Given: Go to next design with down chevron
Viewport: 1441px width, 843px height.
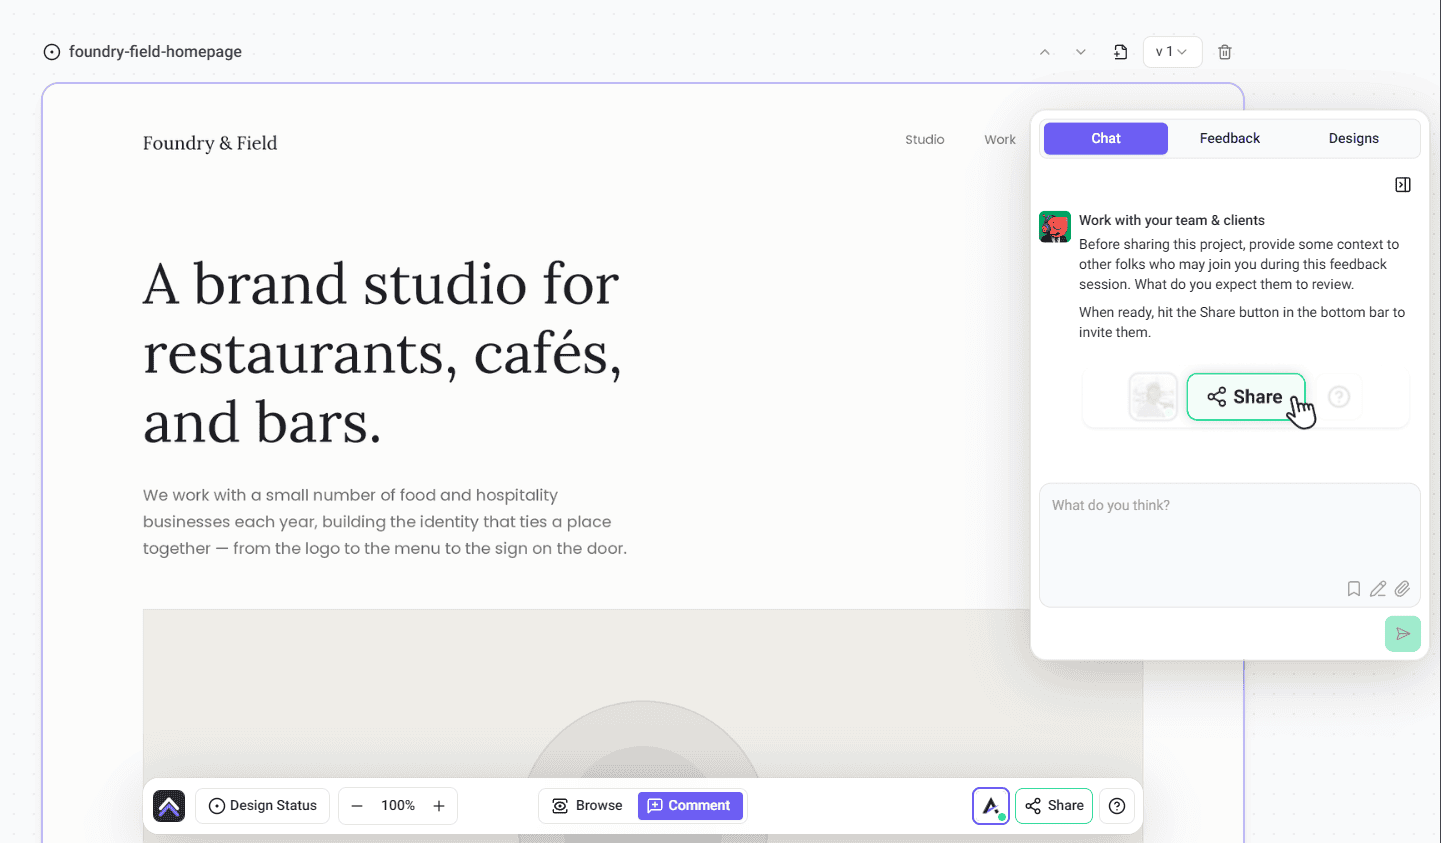Looking at the screenshot, I should tap(1081, 52).
